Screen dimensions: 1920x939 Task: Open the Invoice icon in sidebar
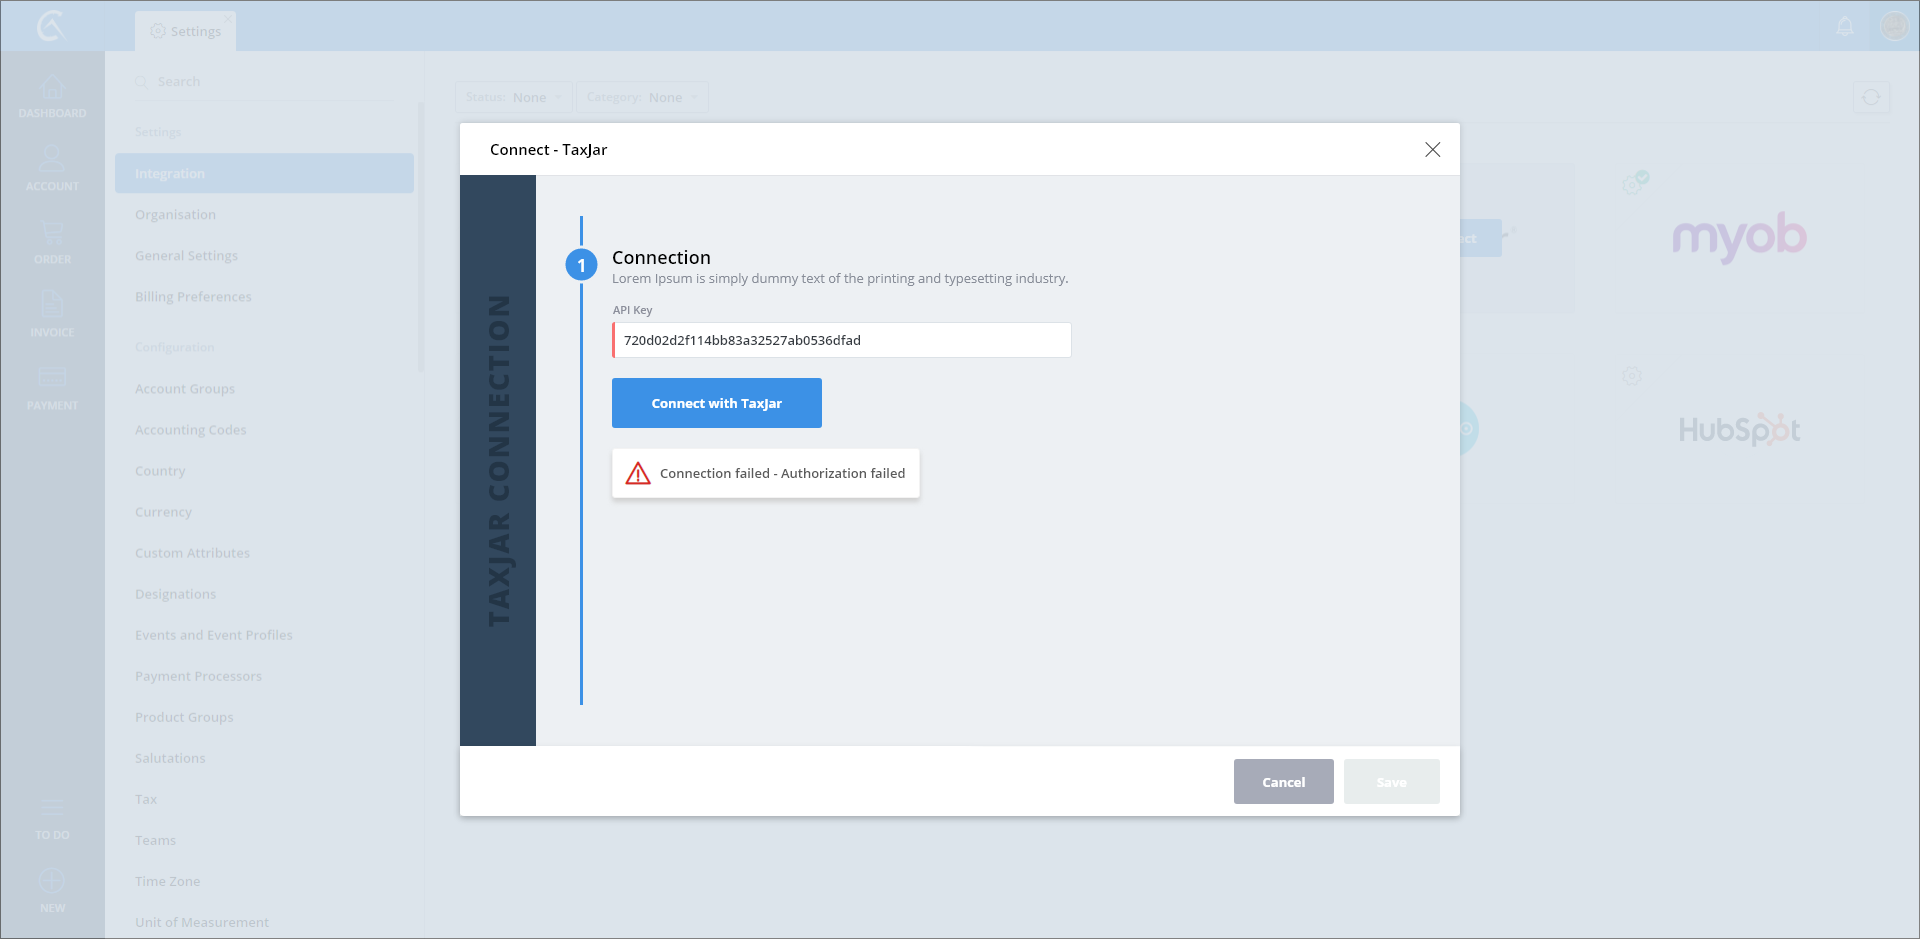pos(52,306)
